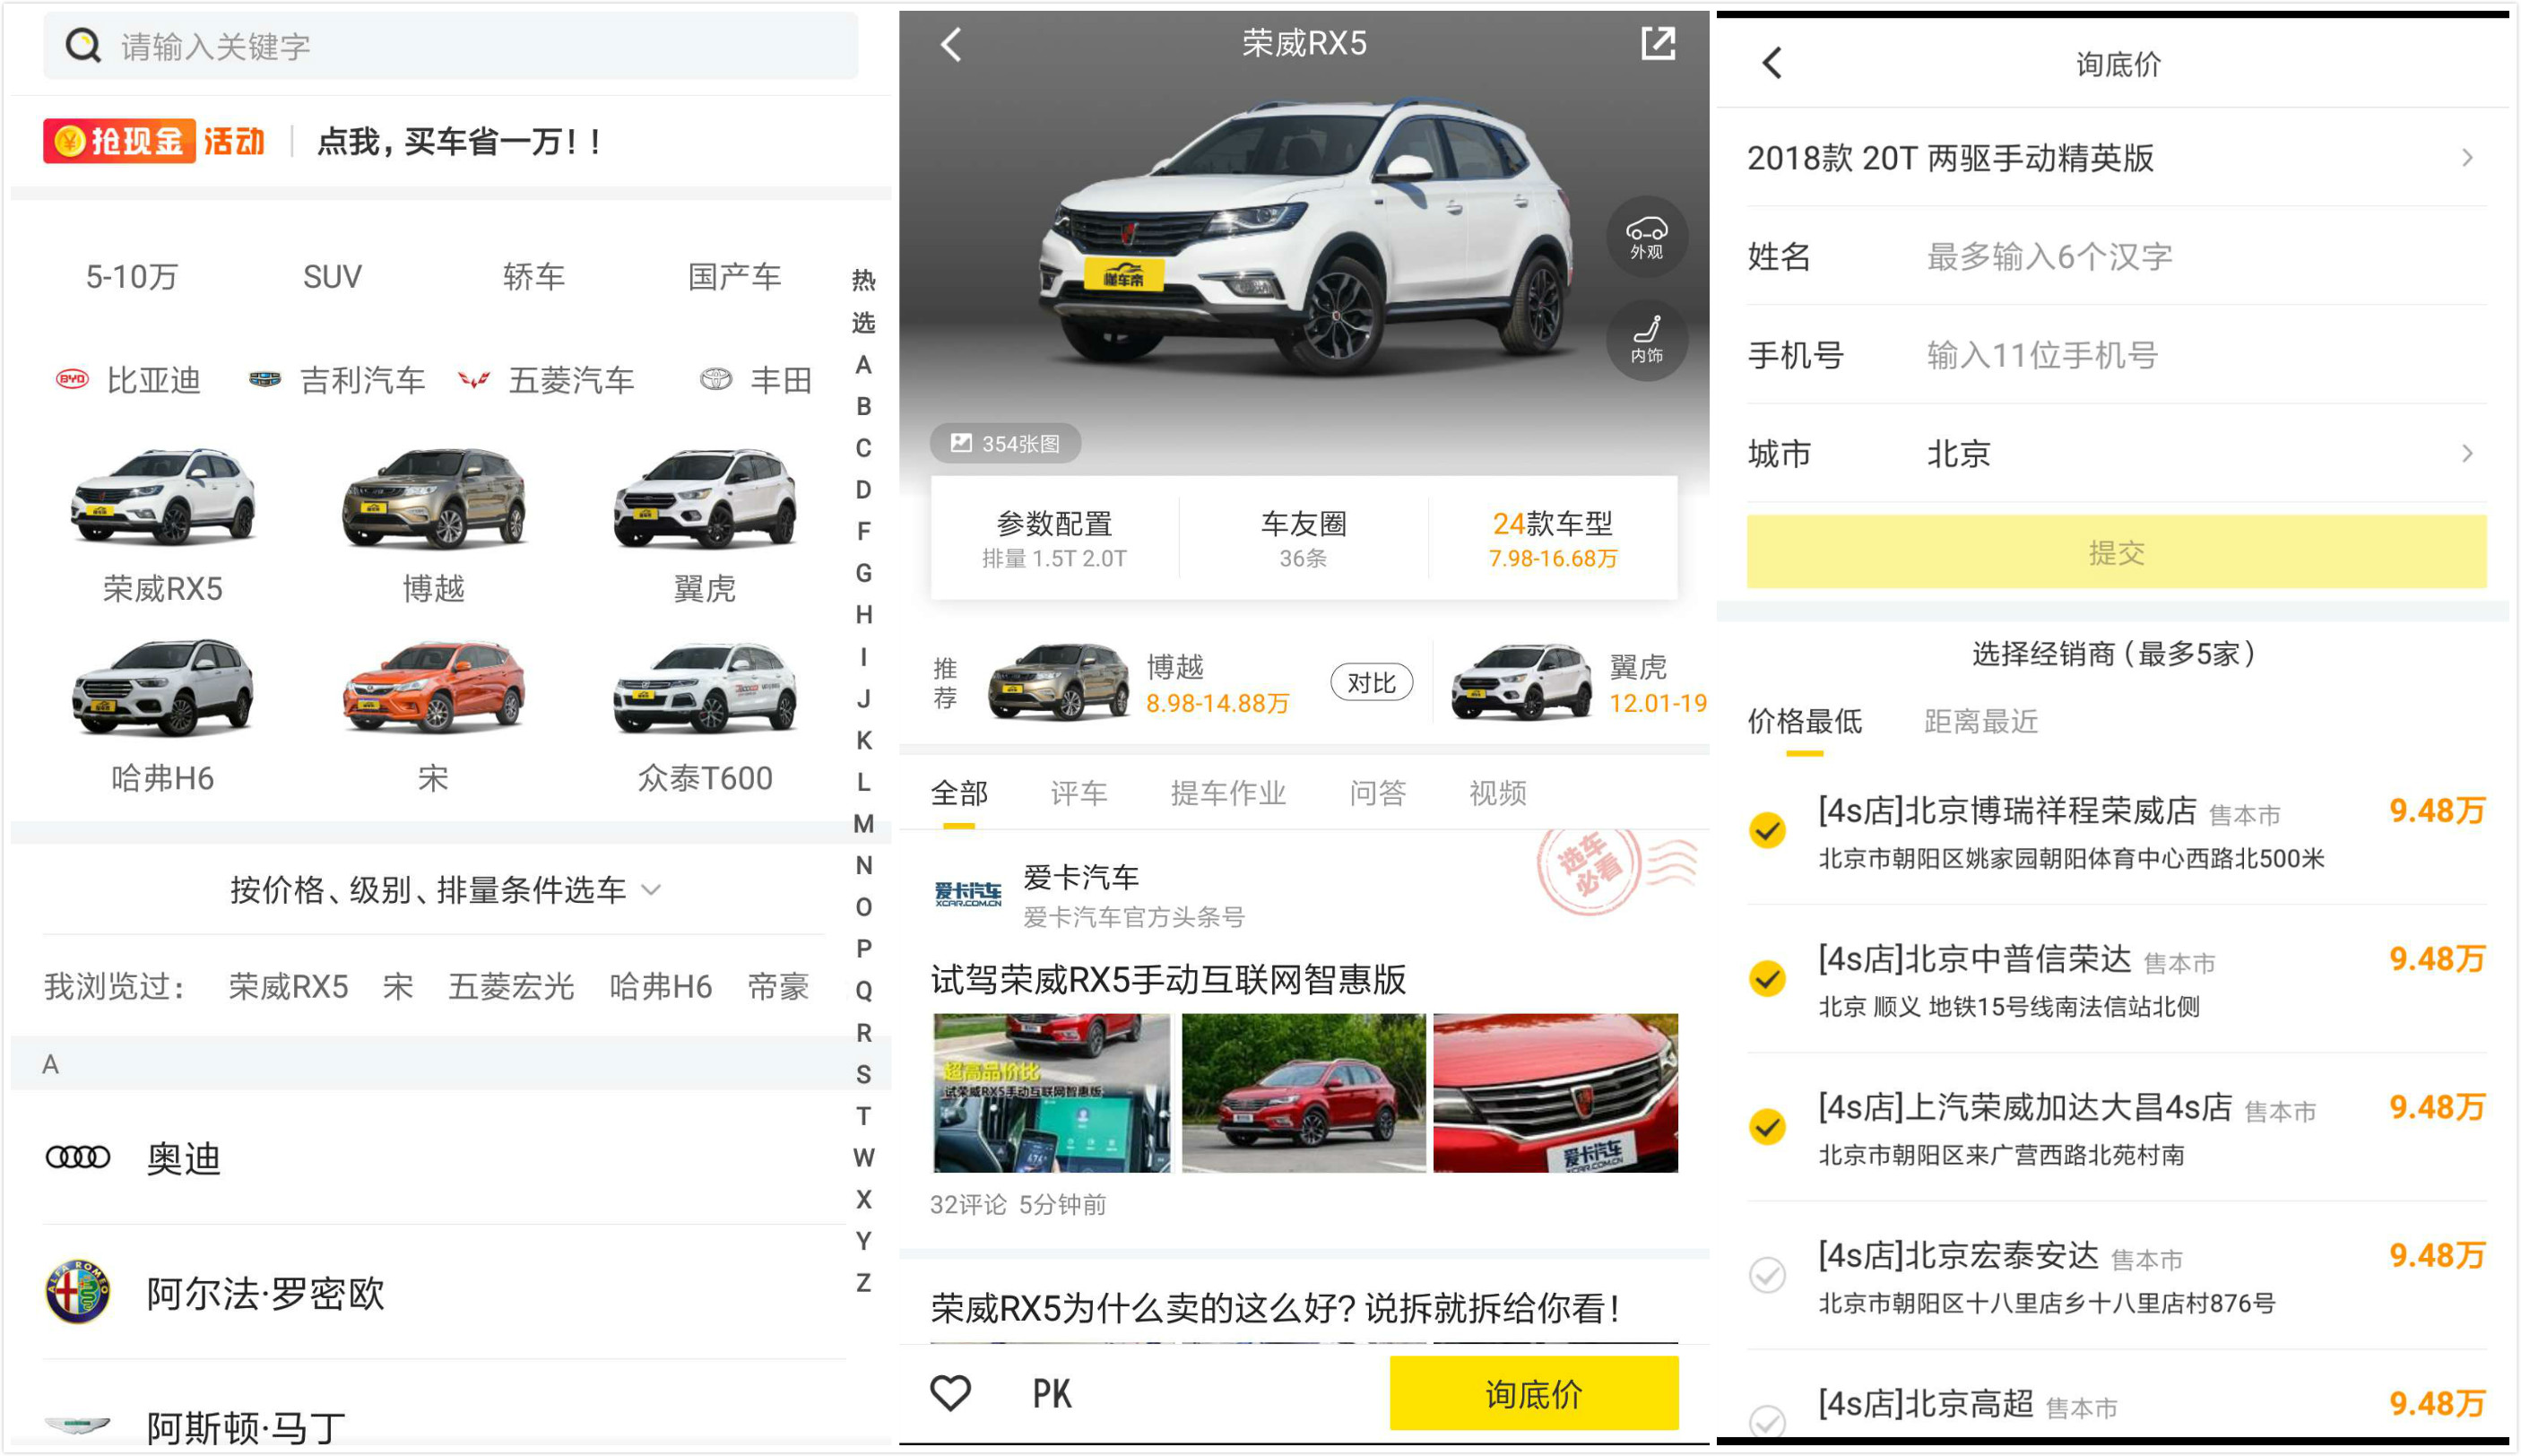Screen dimensions: 2521x1456
Task: Click the search magnifier icon
Action: 83,46
